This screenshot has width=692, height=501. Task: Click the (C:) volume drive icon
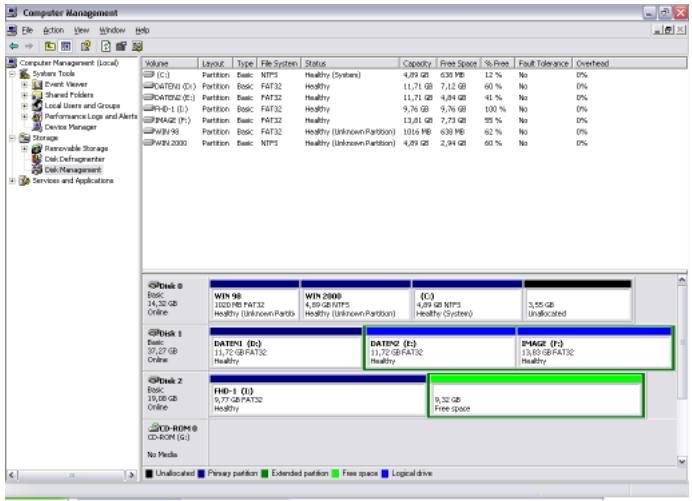(149, 75)
